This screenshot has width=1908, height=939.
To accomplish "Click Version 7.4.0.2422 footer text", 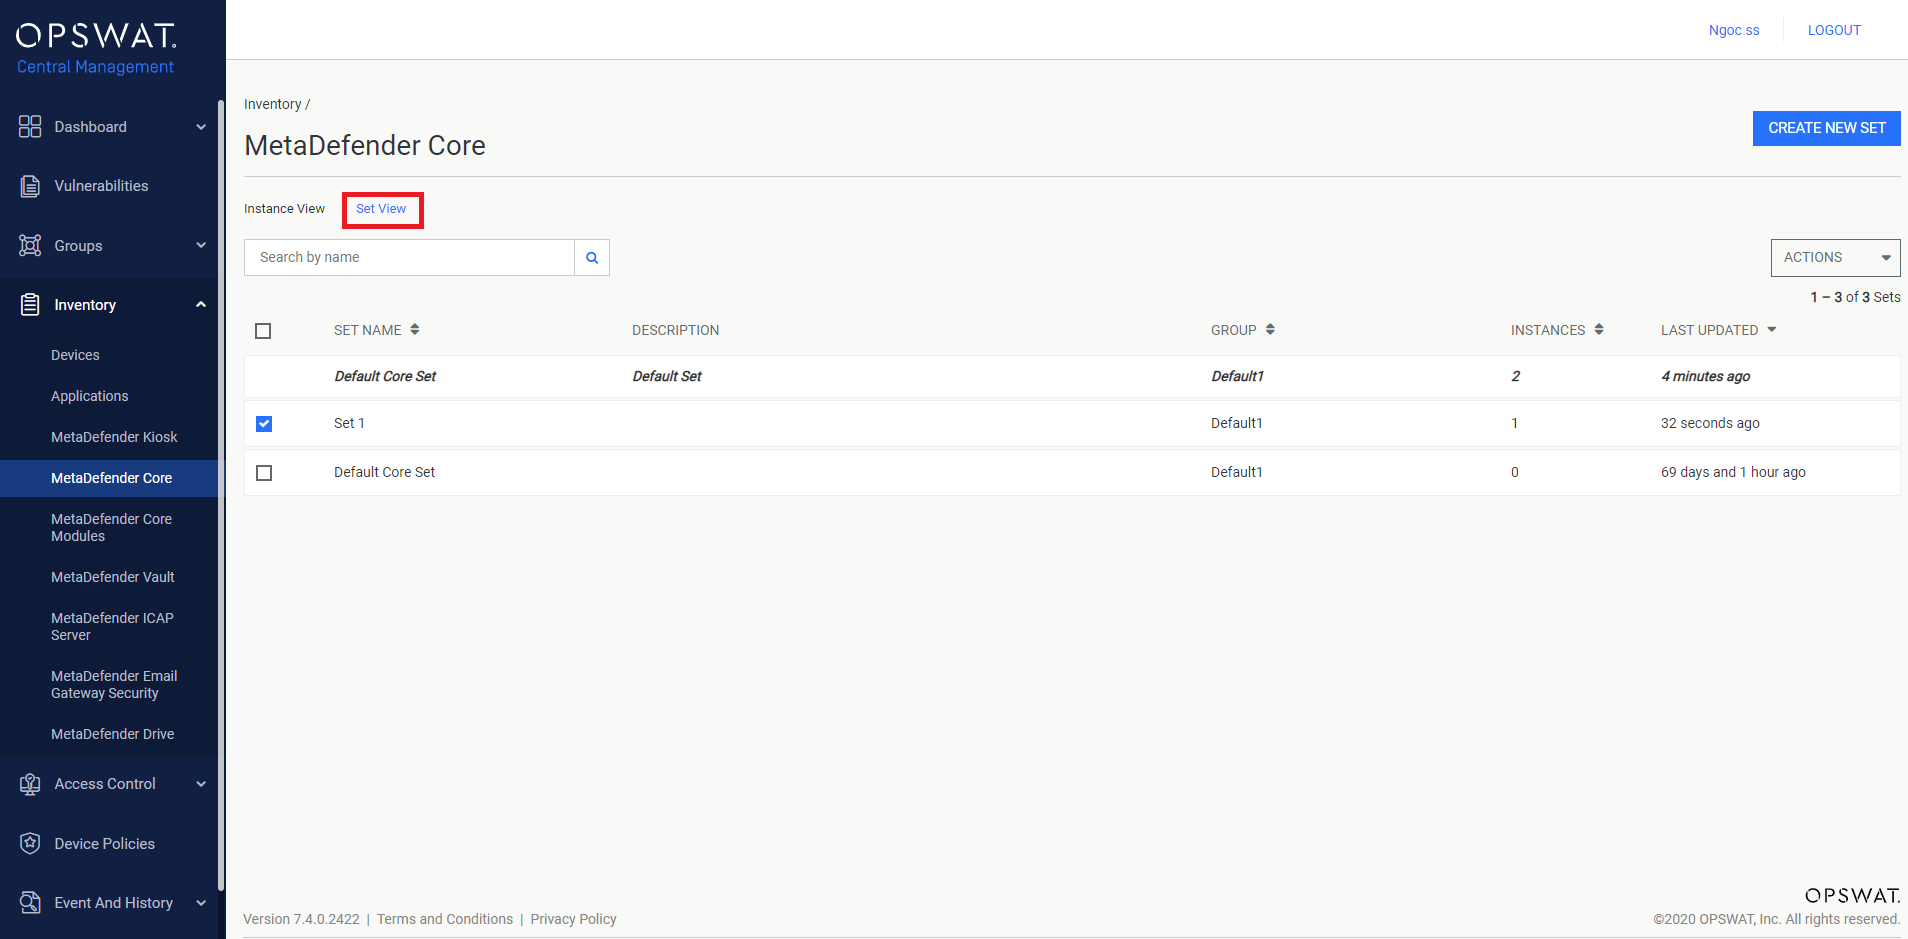I will (x=301, y=919).
